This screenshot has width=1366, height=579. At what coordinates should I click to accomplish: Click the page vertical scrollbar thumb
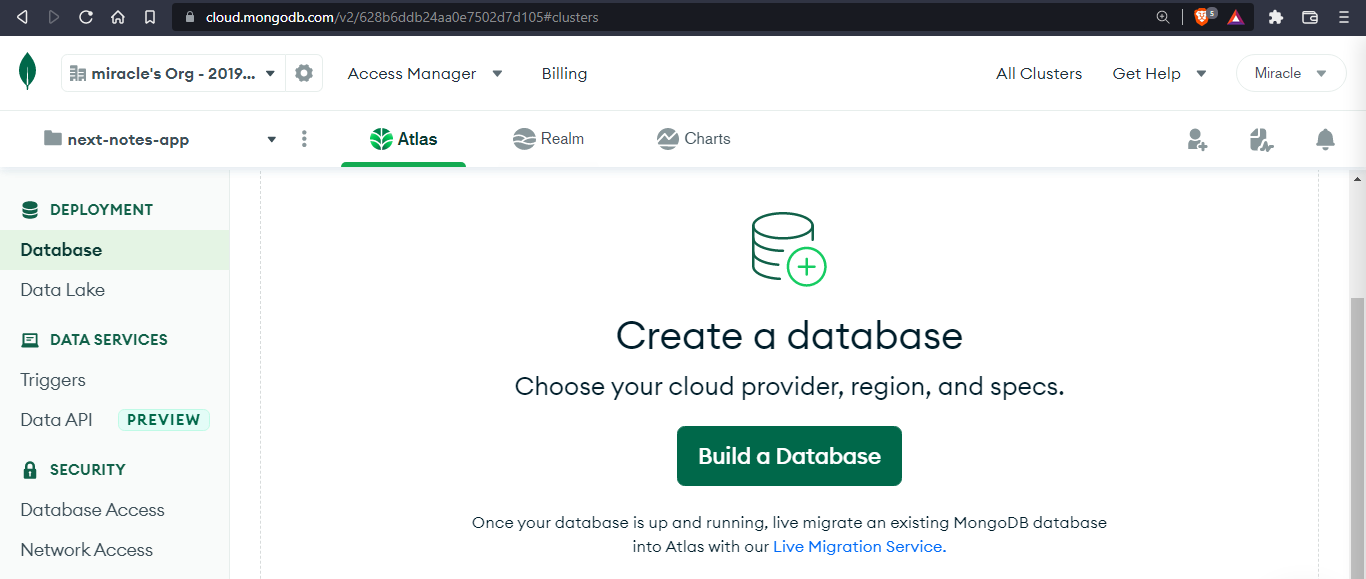(1357, 438)
